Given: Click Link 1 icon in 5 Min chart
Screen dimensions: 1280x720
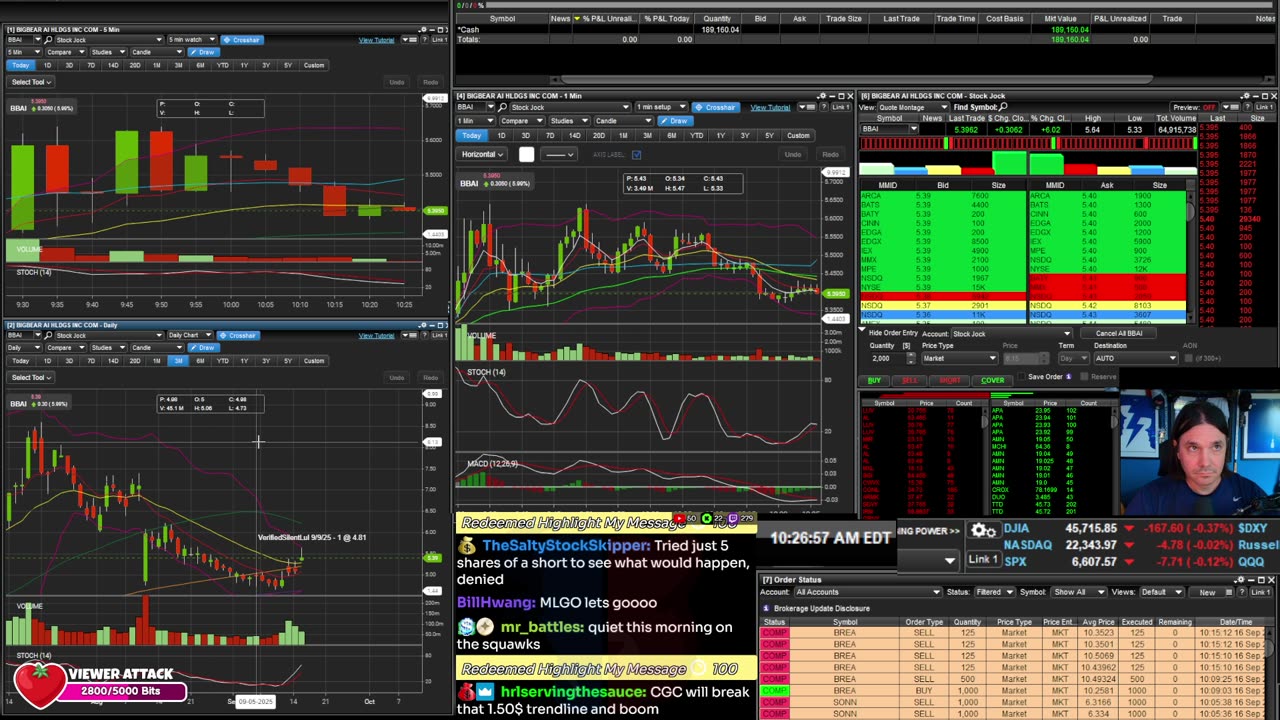Looking at the screenshot, I should pyautogui.click(x=440, y=40).
